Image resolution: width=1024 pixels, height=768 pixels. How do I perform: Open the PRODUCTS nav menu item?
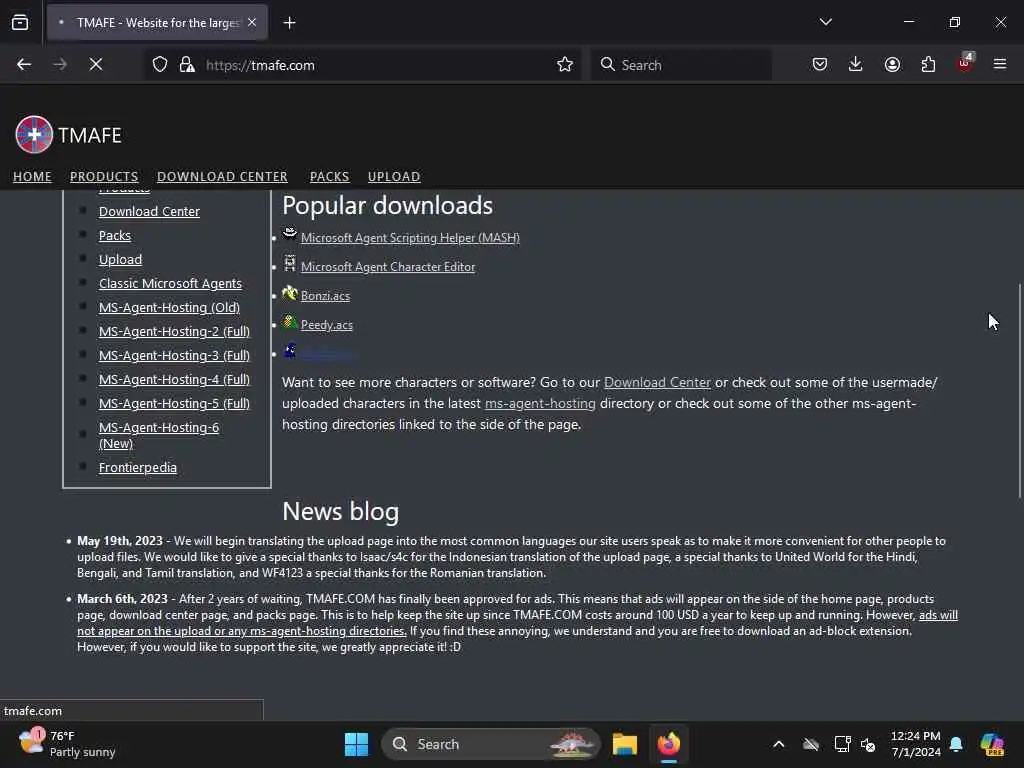104,176
